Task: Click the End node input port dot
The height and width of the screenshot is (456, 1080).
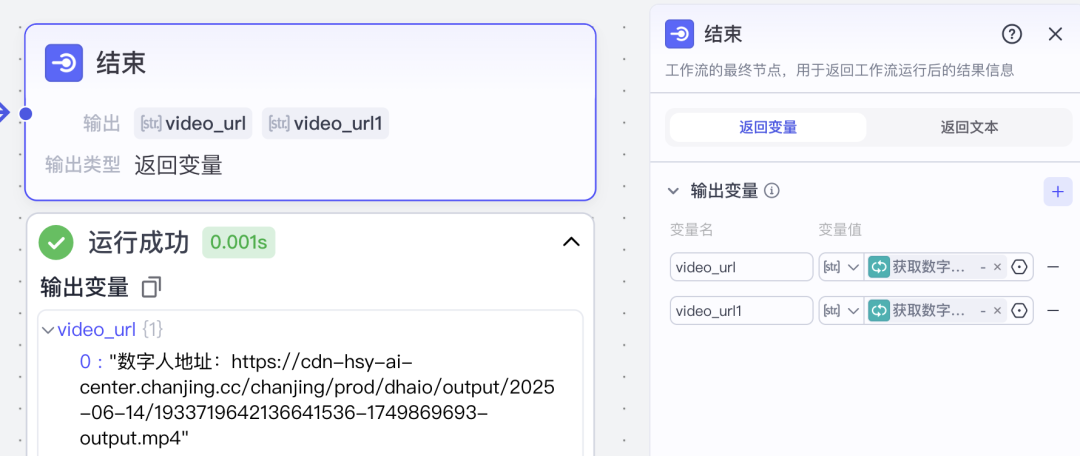Action: click(x=25, y=114)
